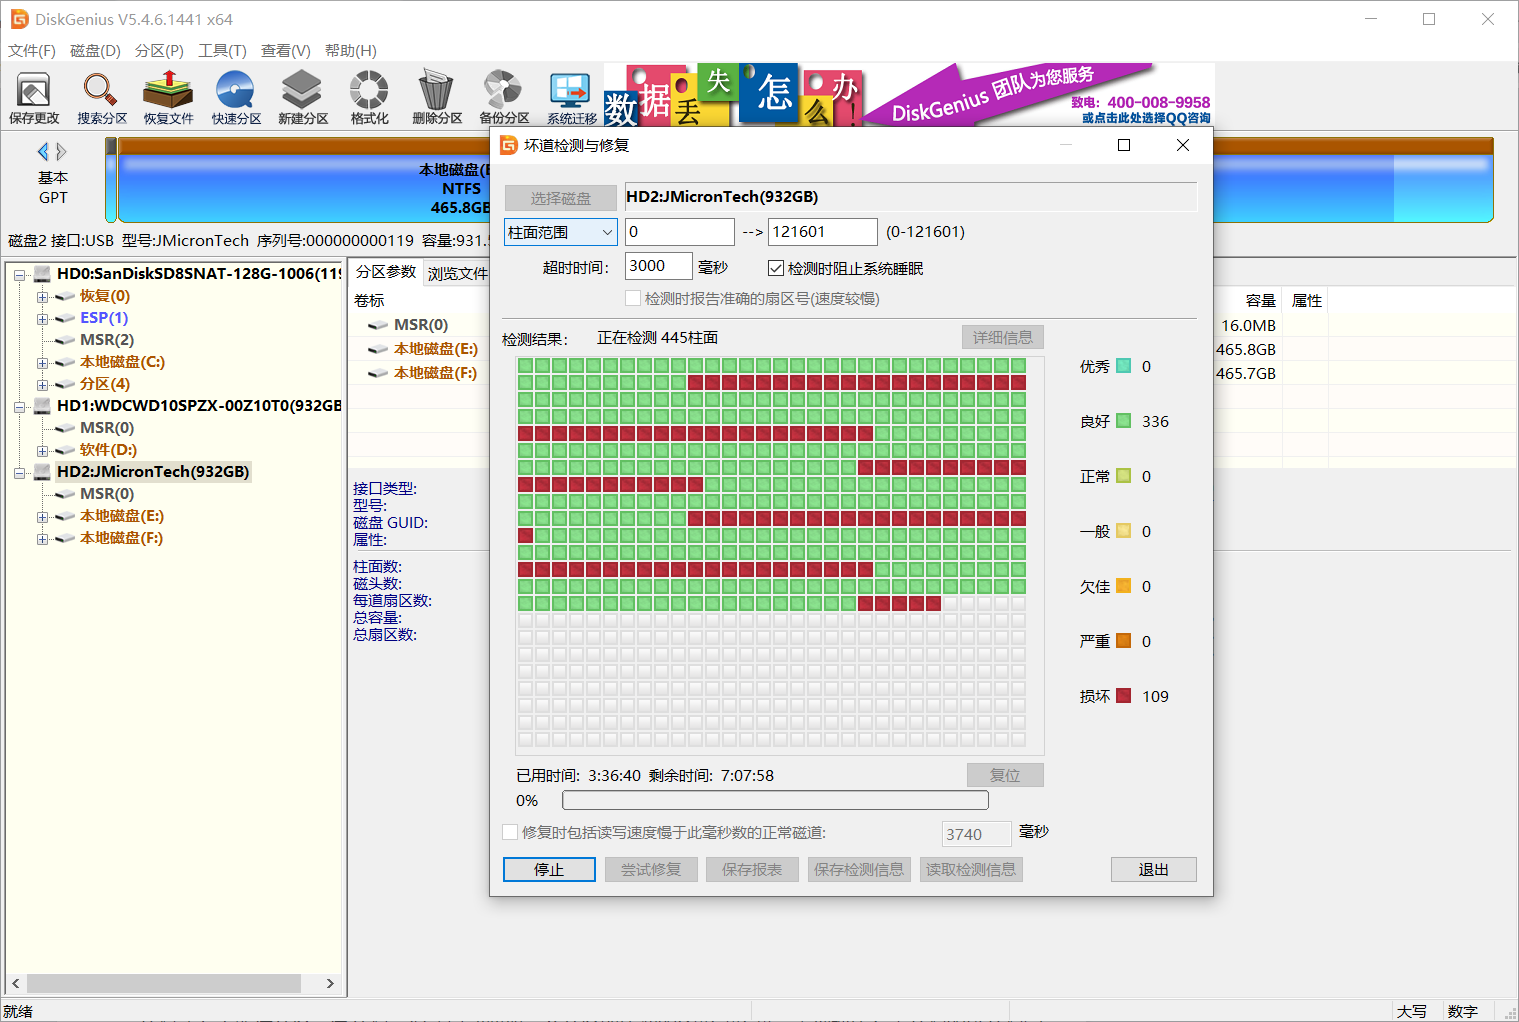Select the Format (格式化) toolbar icon
The height and width of the screenshot is (1022, 1519).
369,98
